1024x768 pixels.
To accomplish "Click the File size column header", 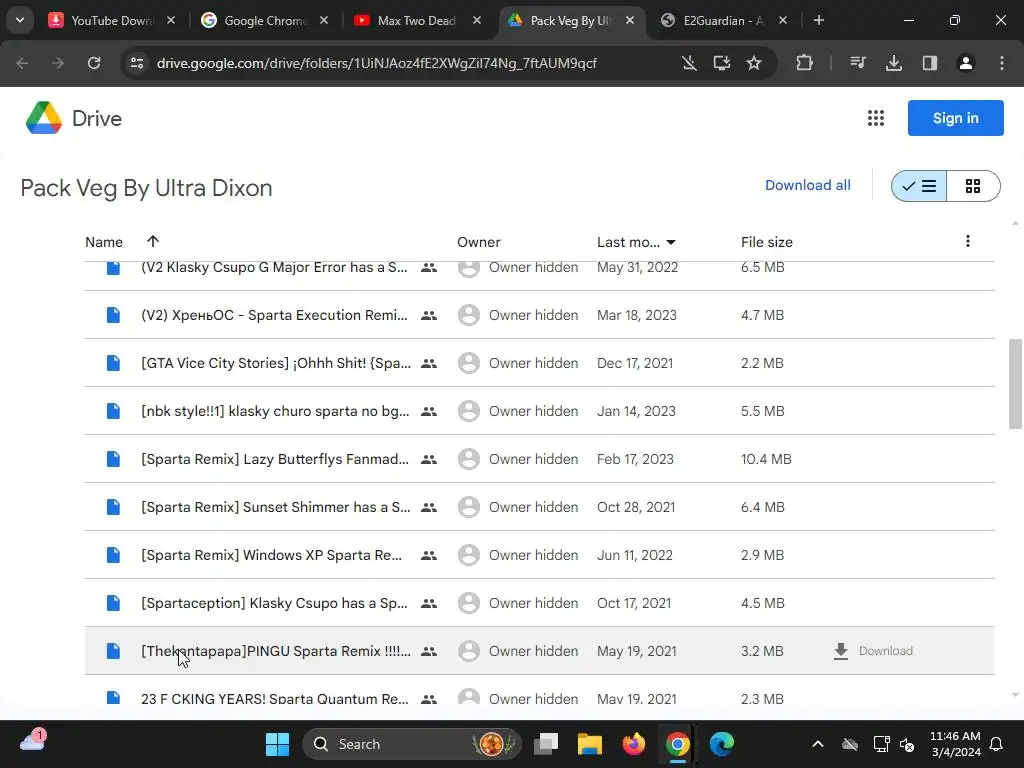I will click(x=767, y=242).
